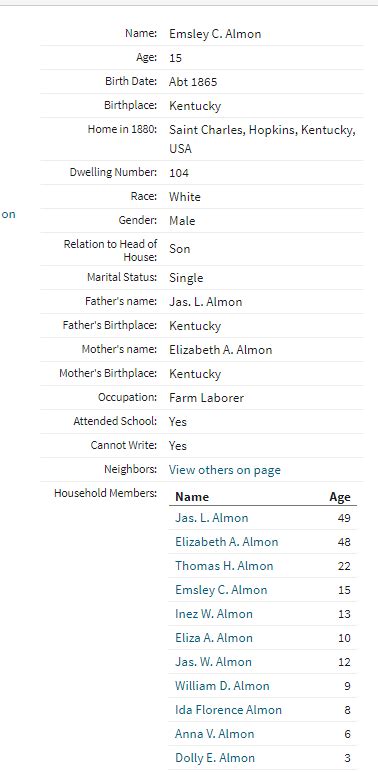
Task: Click the Abt 1865 birth date value
Action: pos(193,82)
